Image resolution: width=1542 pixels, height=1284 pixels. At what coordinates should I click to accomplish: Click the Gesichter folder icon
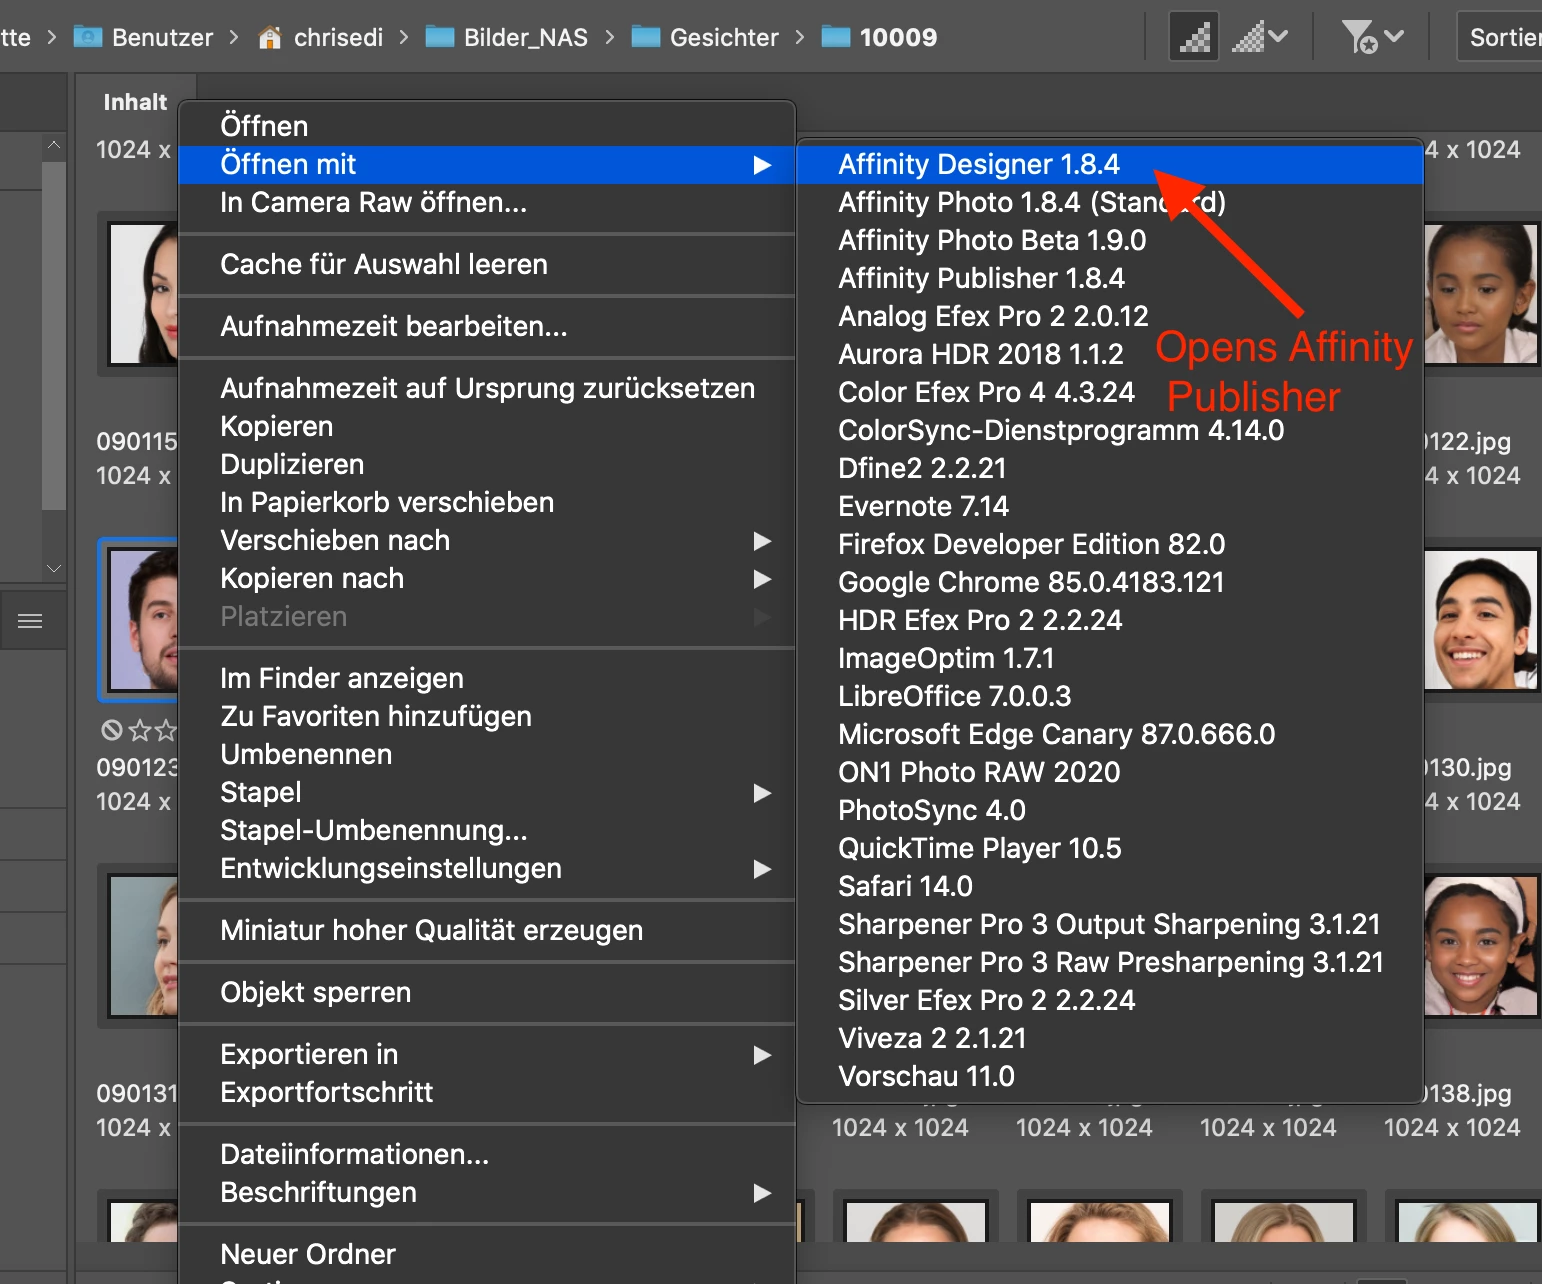tap(646, 37)
